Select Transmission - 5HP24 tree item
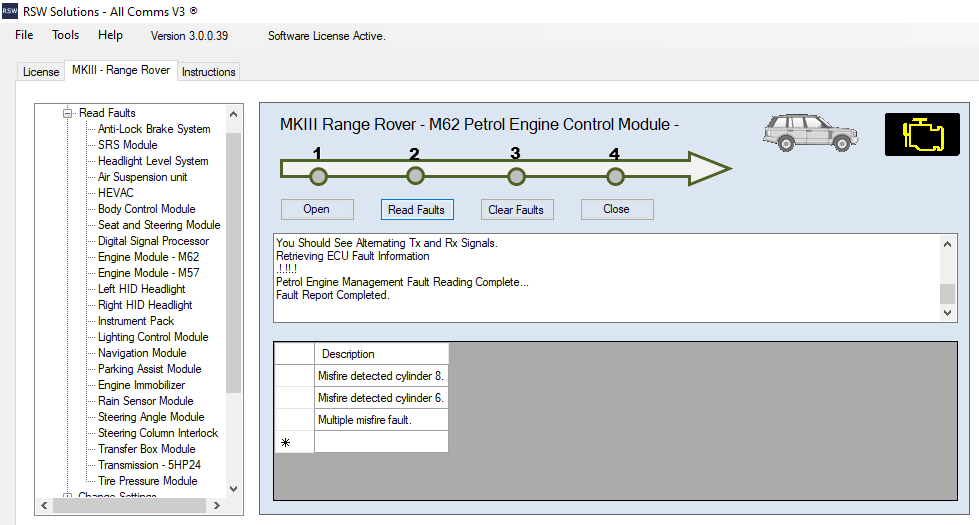Viewport: 979px width, 525px height. [149, 465]
